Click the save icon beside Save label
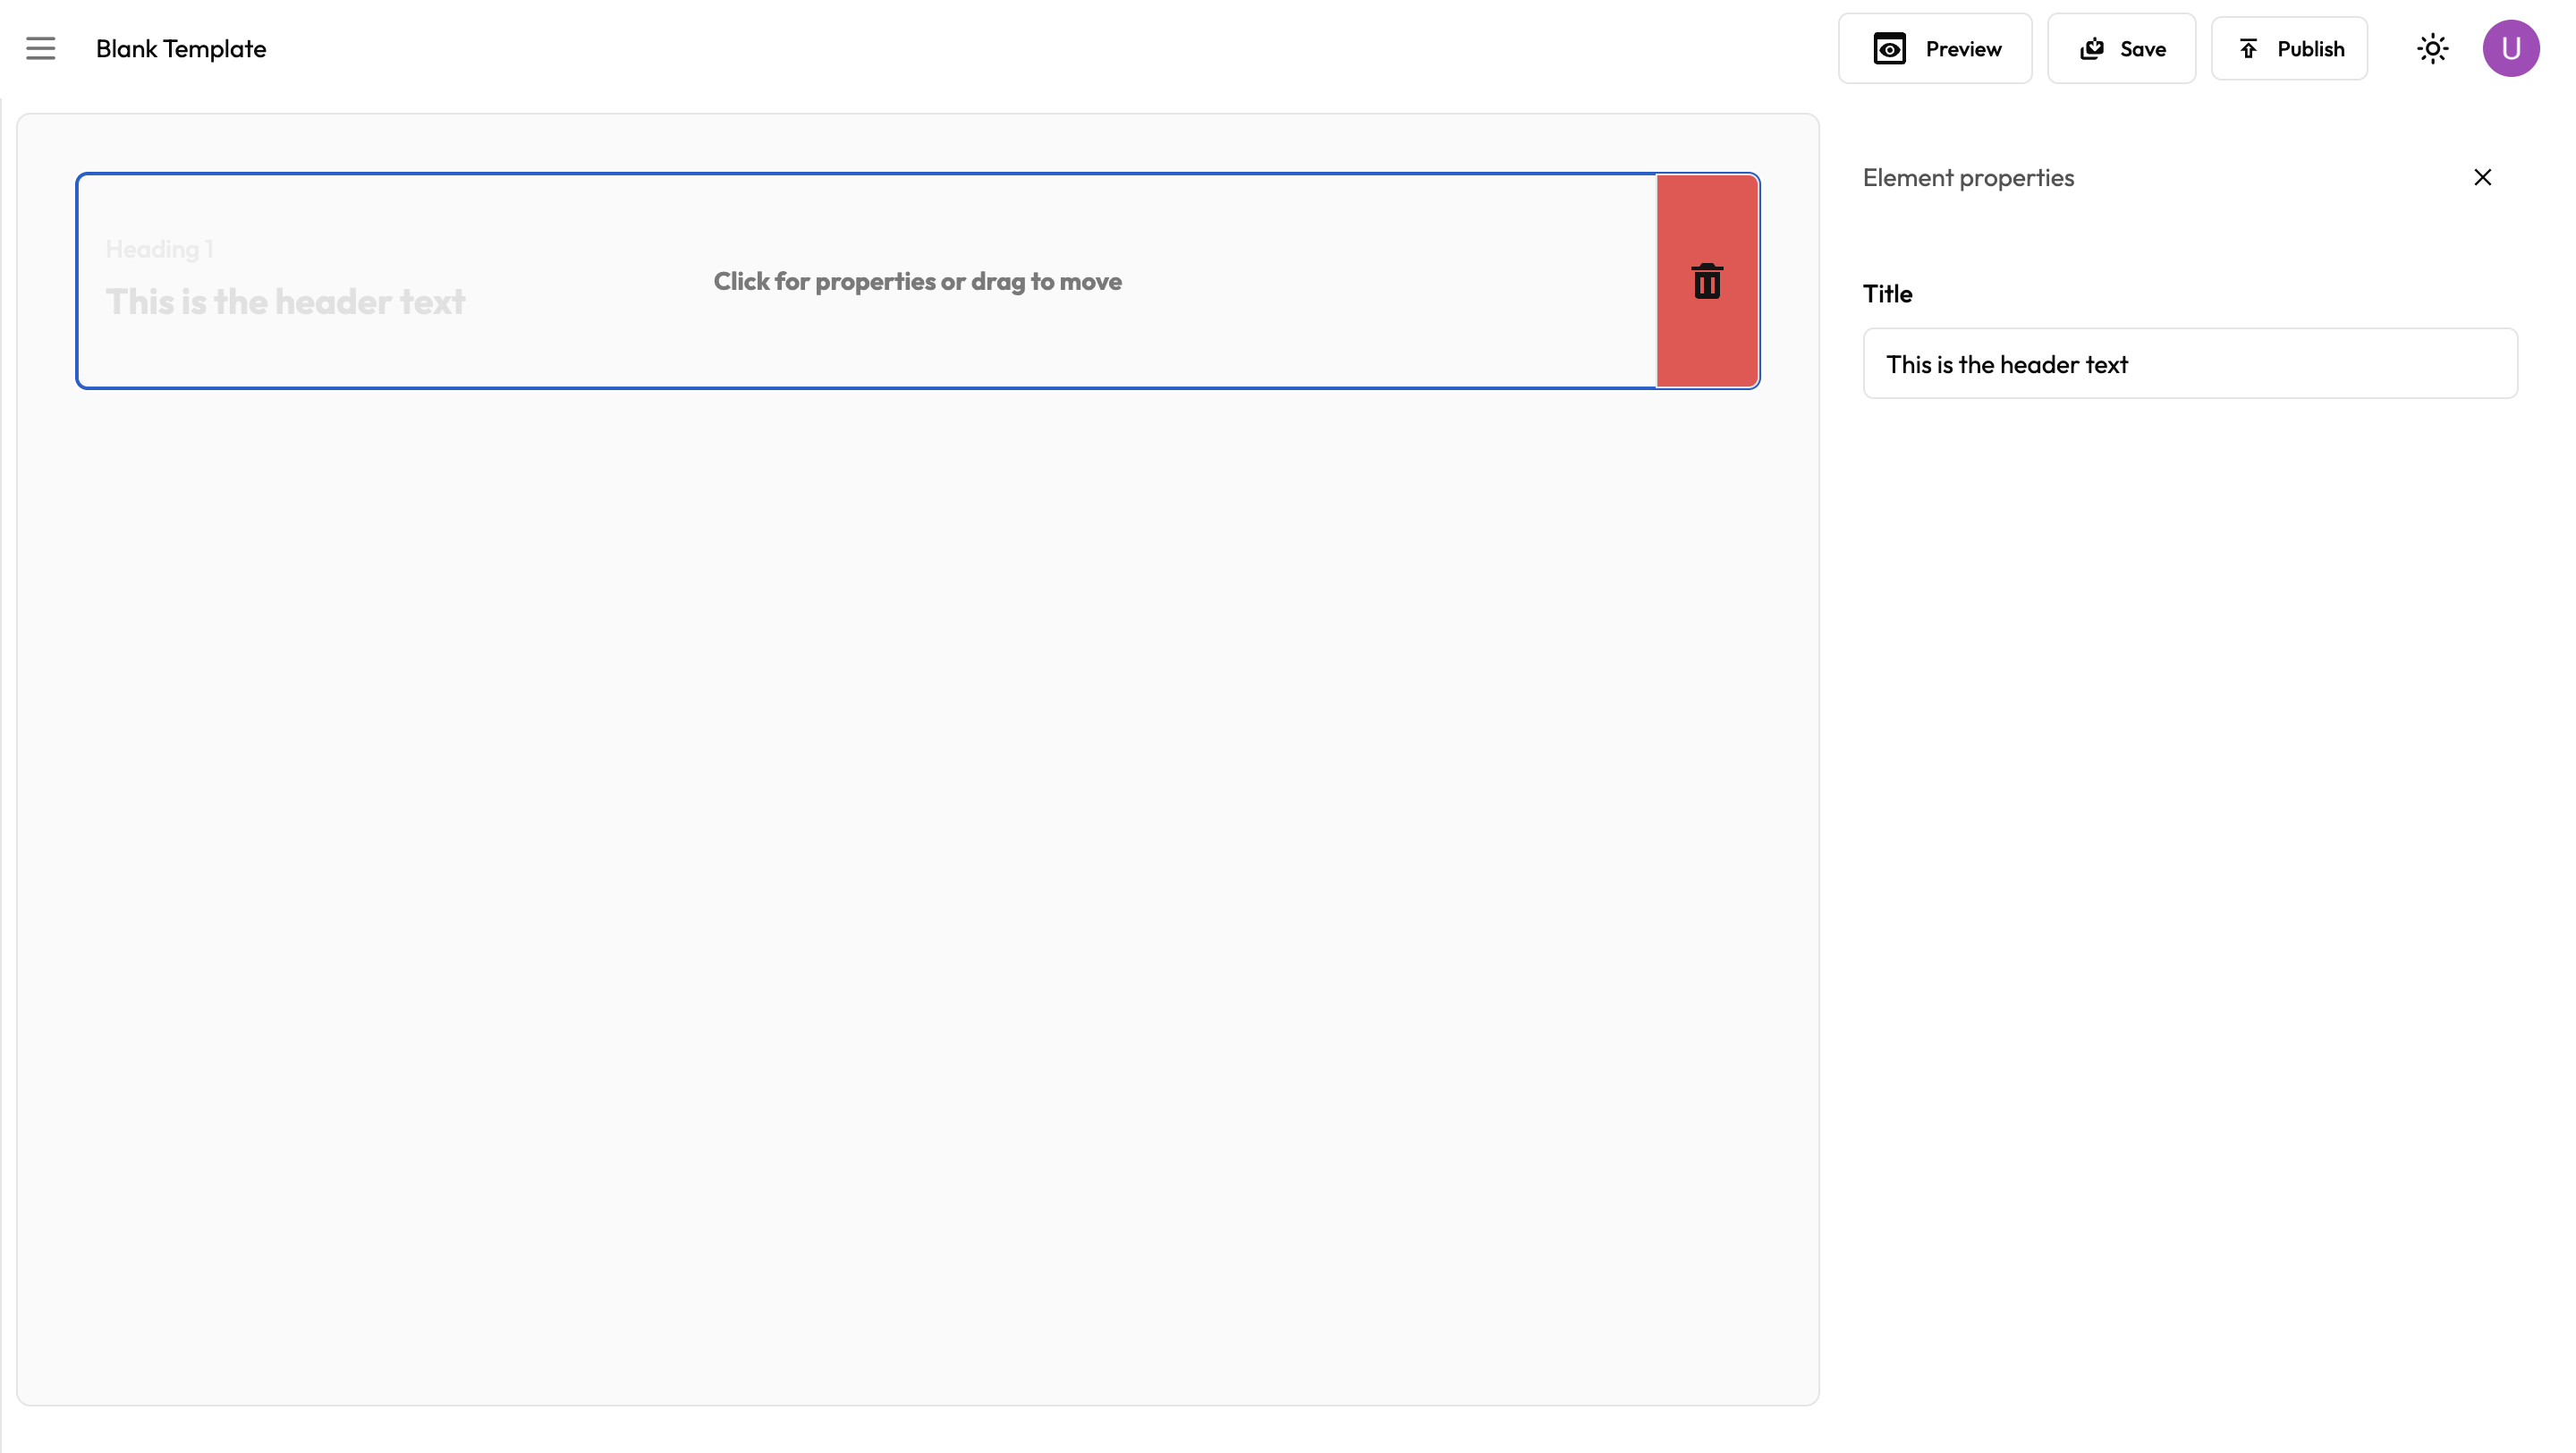 click(2092, 49)
